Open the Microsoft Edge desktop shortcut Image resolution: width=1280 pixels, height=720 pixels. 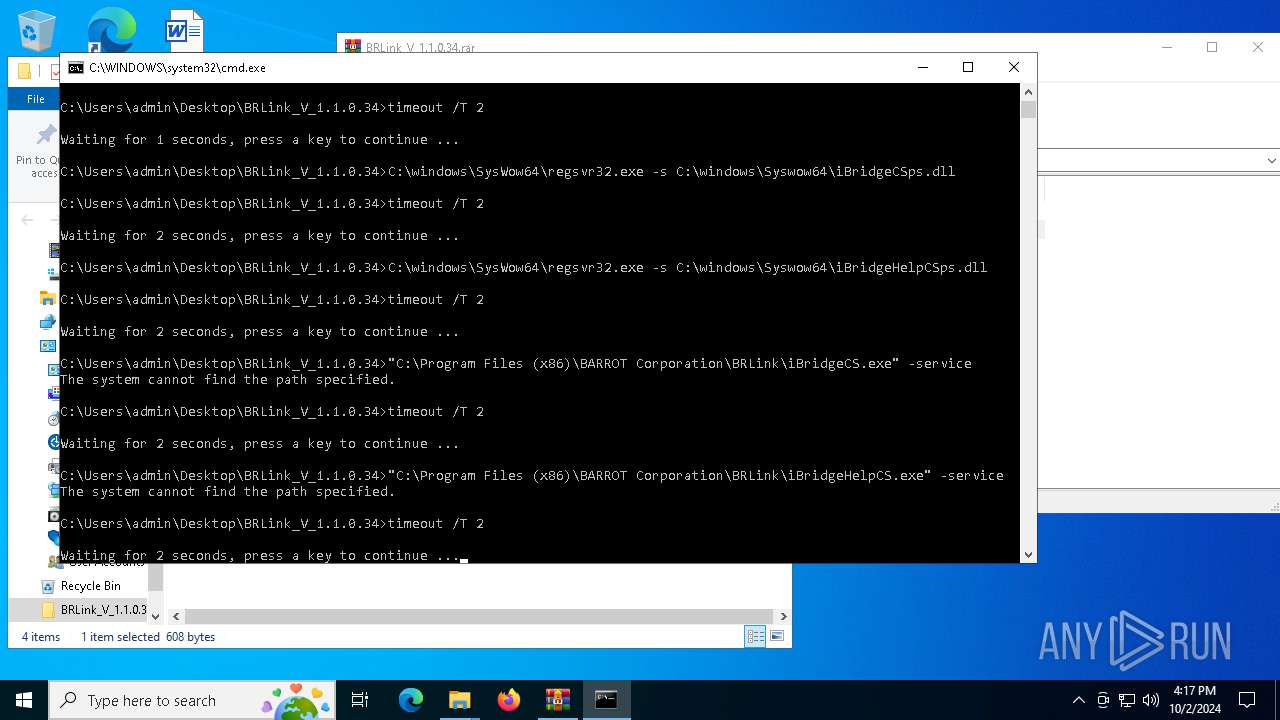point(111,30)
